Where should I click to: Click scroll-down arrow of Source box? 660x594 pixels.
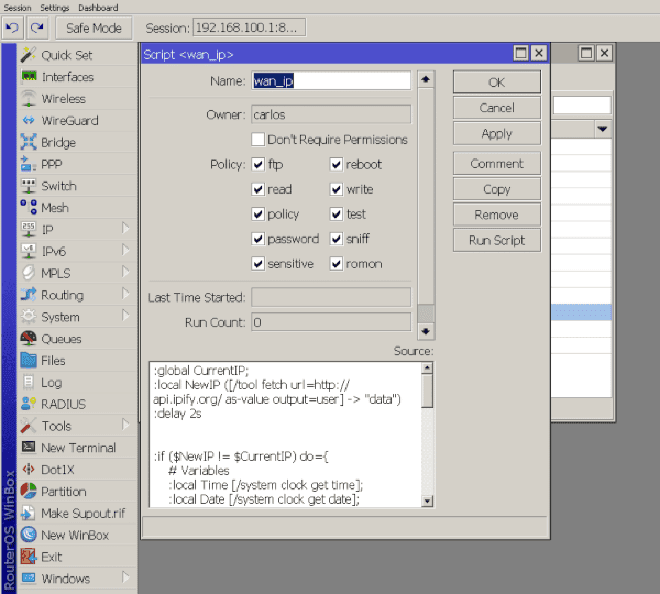(x=427, y=501)
